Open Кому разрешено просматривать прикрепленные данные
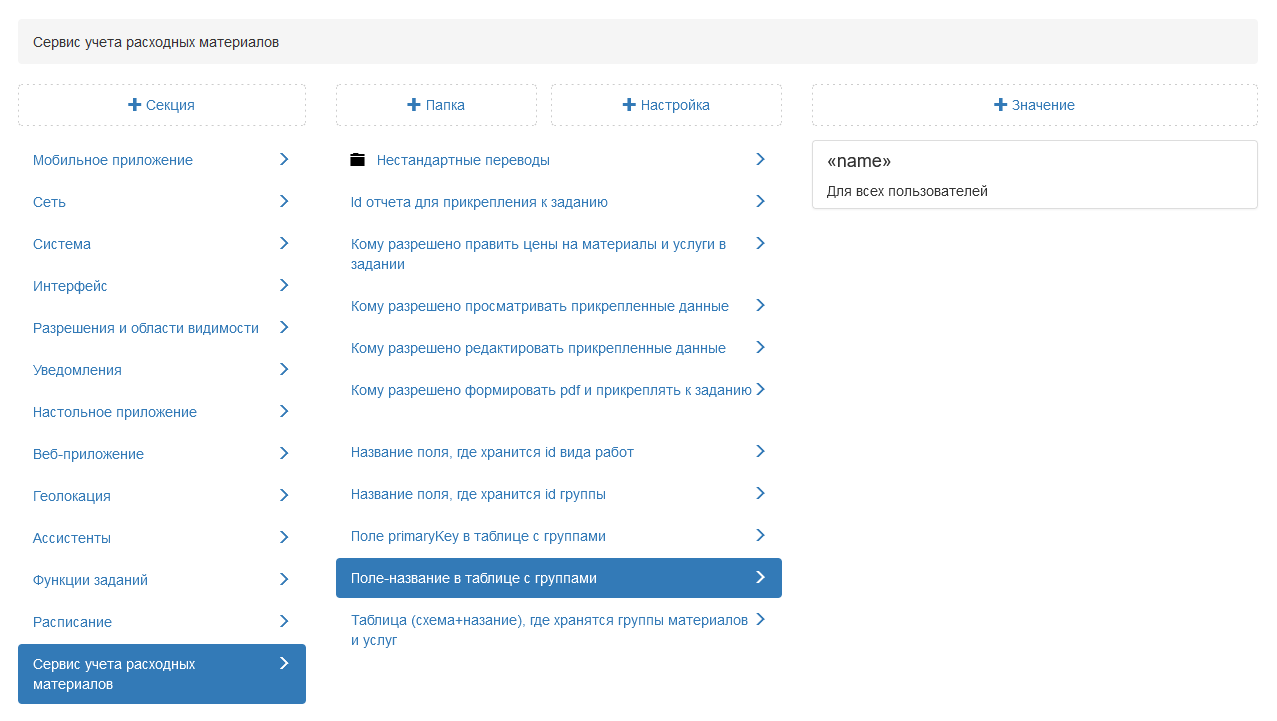The width and height of the screenshot is (1277, 721). click(x=539, y=306)
